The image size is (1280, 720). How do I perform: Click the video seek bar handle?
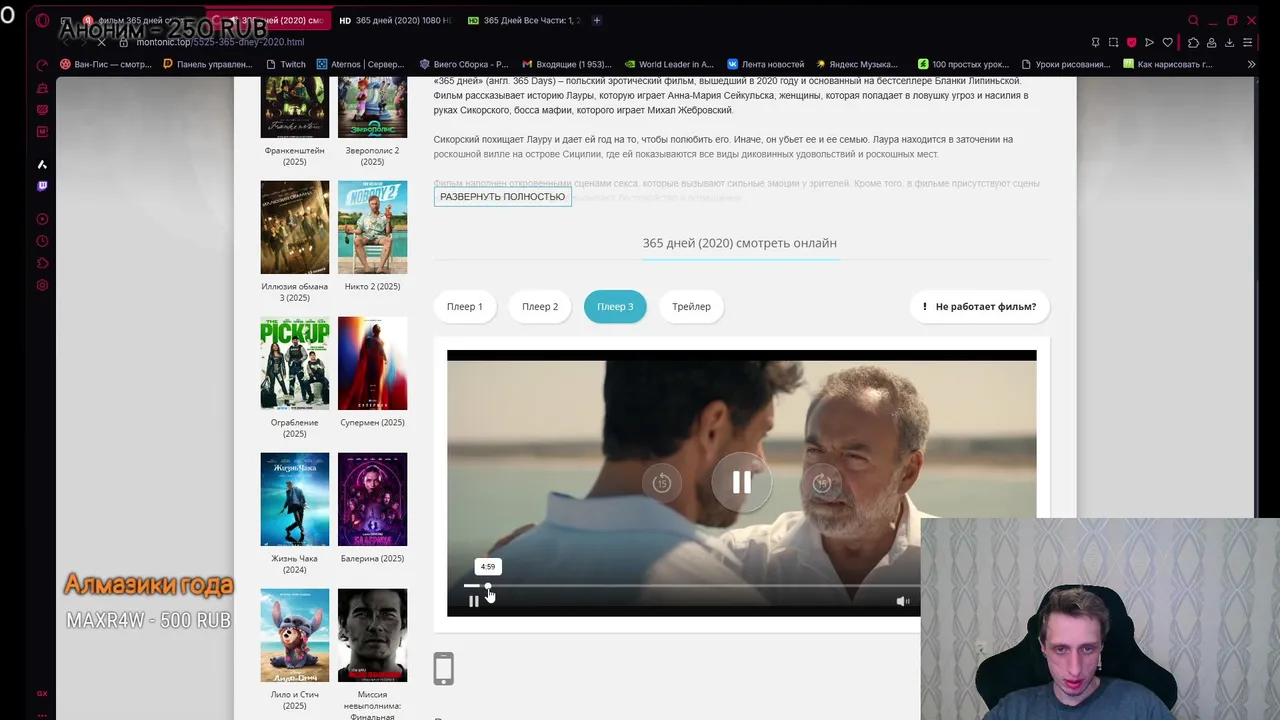[x=487, y=586]
